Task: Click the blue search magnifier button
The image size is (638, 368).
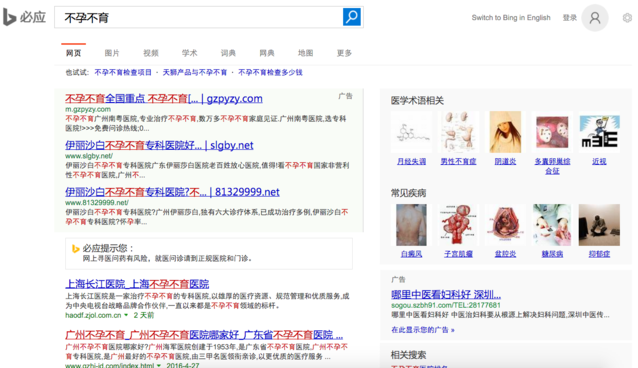Action: pos(352,17)
